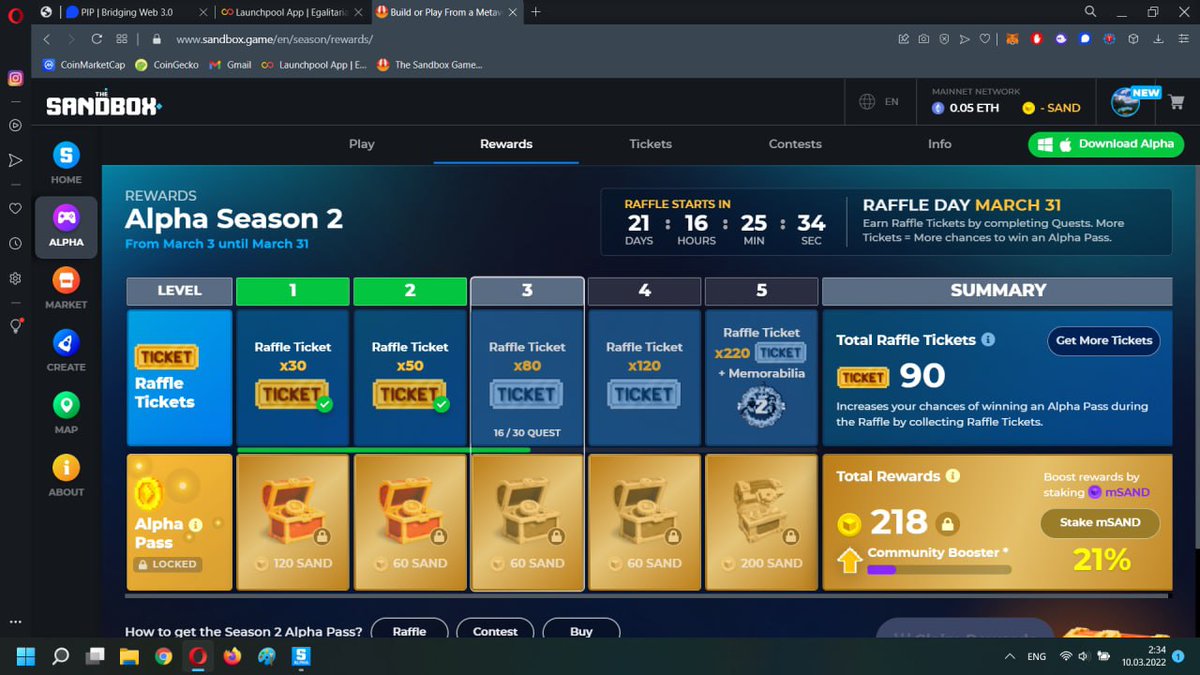Image resolution: width=1200 pixels, height=675 pixels.
Task: Open the Create sidebar icon
Action: (x=66, y=351)
